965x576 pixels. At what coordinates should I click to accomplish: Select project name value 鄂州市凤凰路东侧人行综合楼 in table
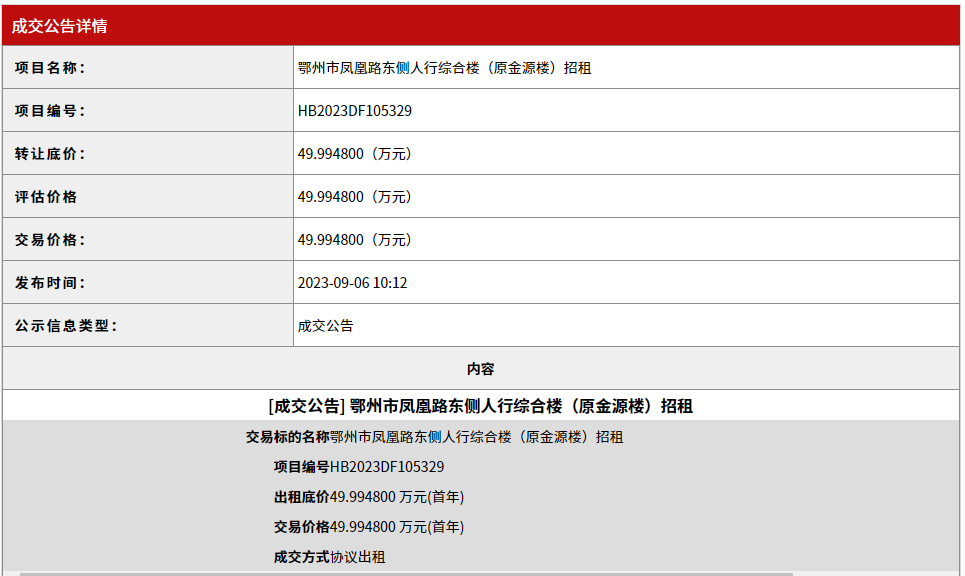pyautogui.click(x=444, y=68)
